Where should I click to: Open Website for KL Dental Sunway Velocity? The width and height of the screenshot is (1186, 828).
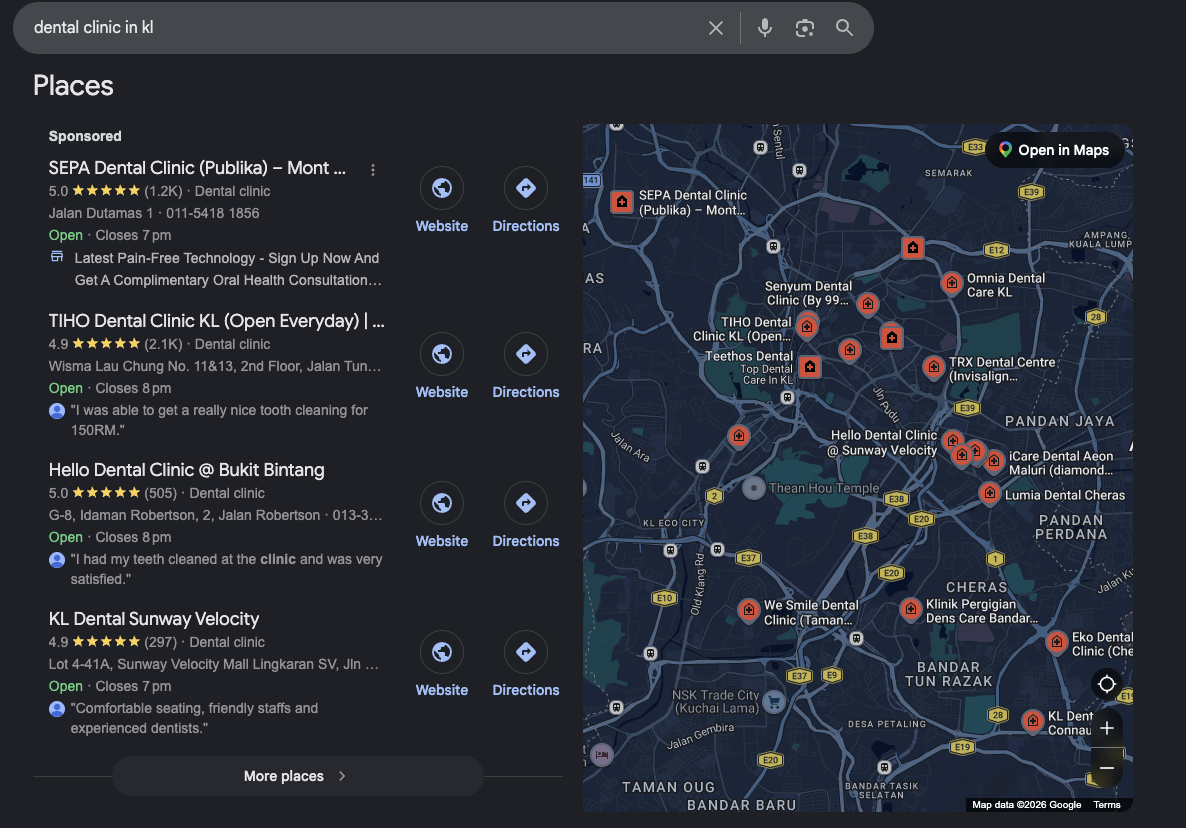coord(442,665)
